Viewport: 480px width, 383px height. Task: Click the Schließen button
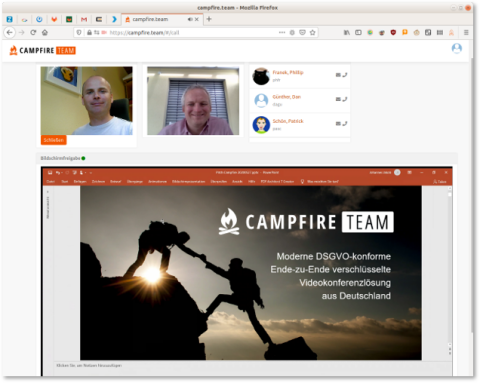53,140
